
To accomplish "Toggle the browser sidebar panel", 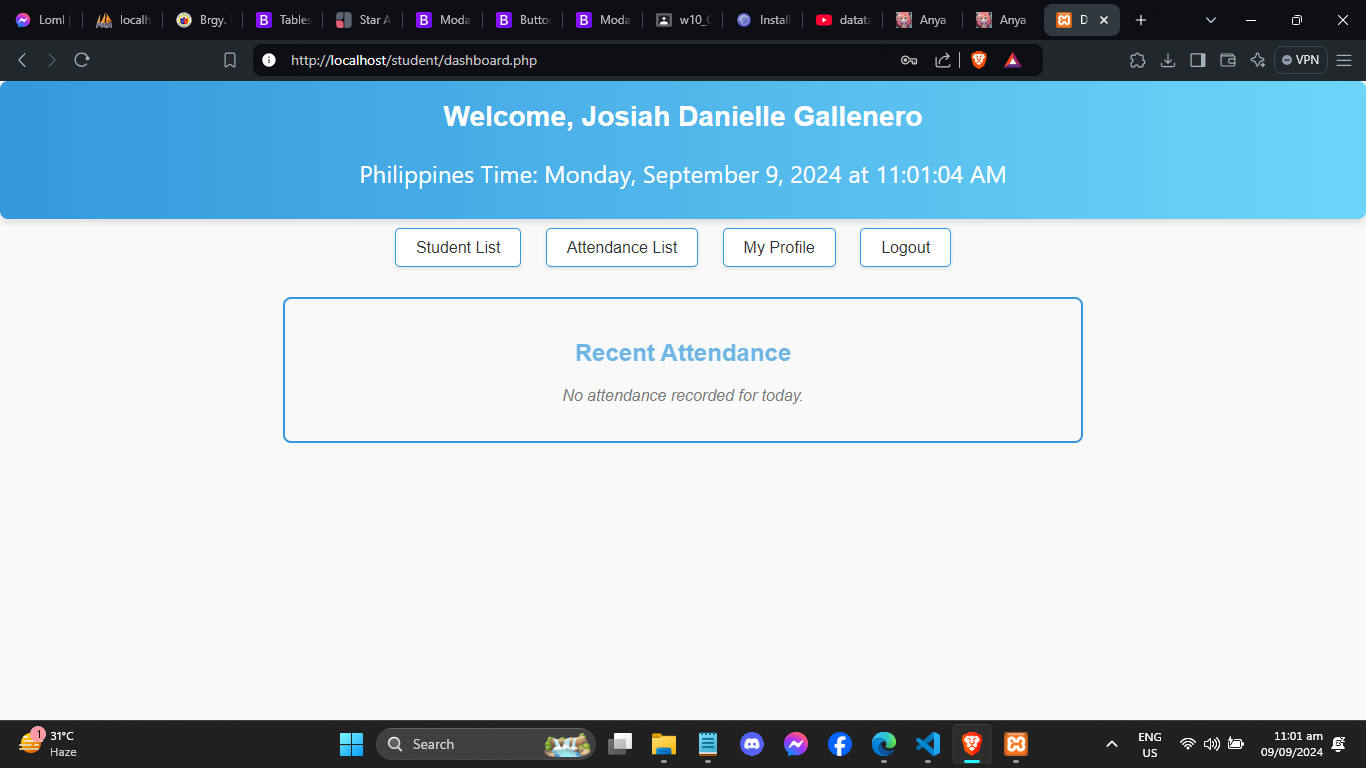I will 1197,60.
